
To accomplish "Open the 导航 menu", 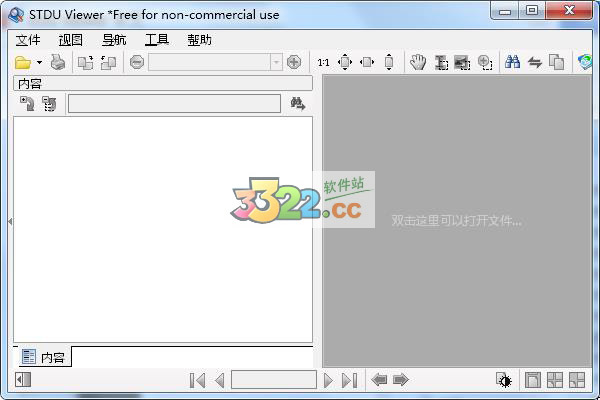I will (x=114, y=40).
